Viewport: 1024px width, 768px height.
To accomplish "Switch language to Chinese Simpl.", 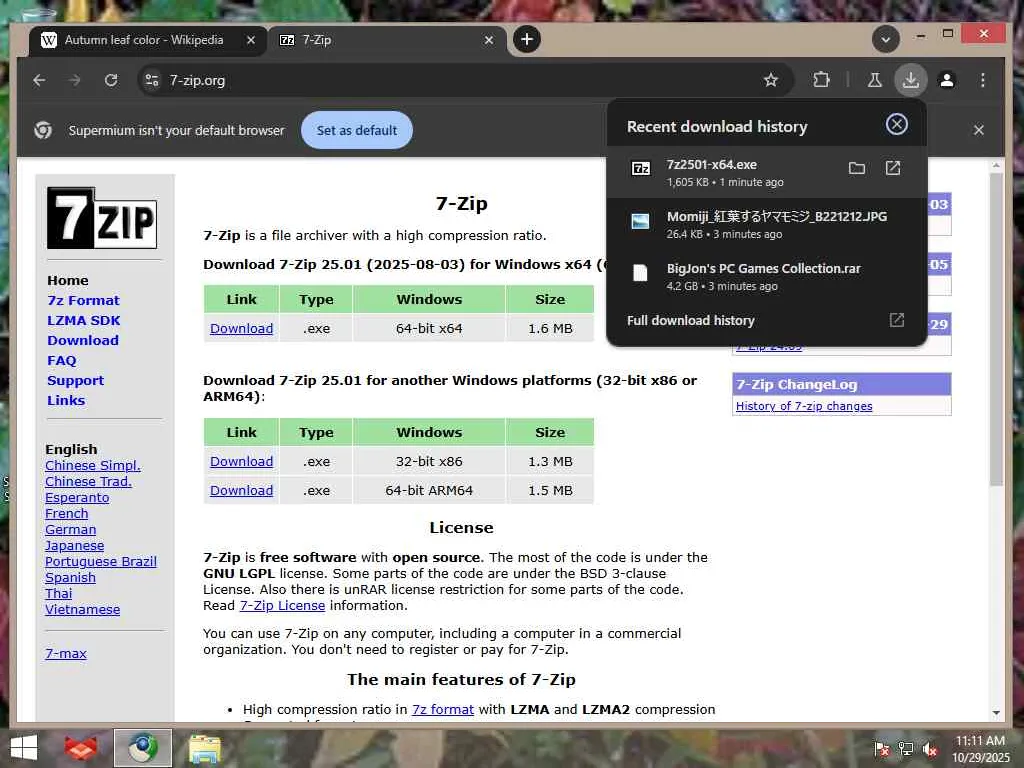I will [x=93, y=466].
